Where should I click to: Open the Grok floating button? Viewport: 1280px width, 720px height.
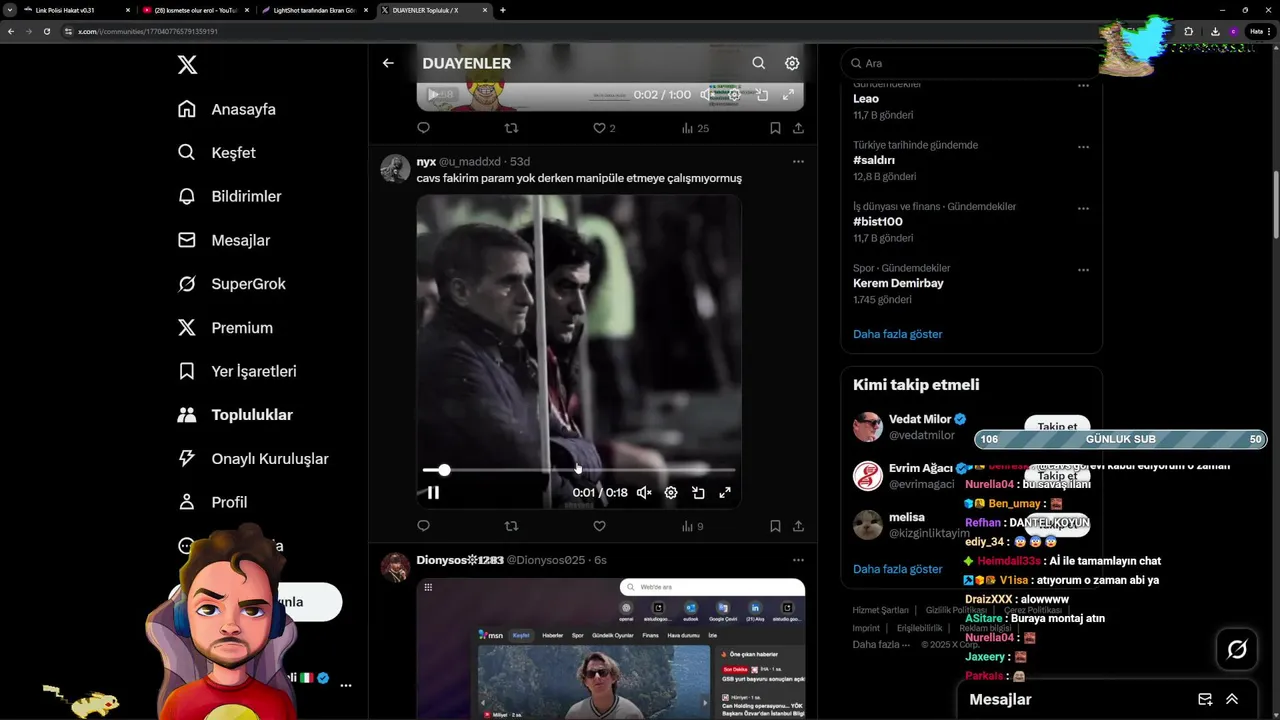[x=1237, y=650]
